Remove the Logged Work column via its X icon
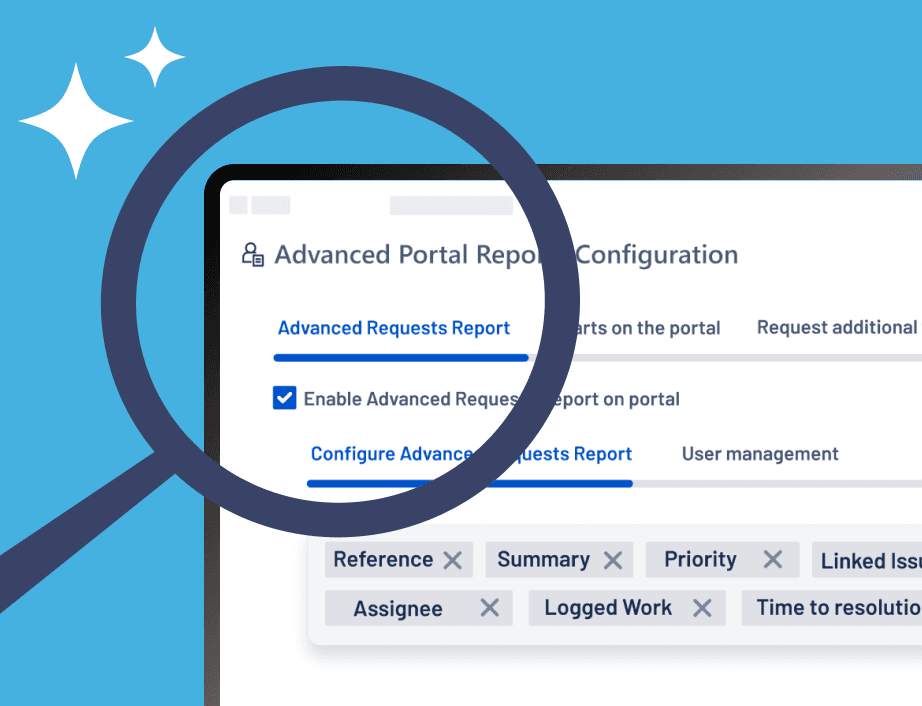This screenshot has width=922, height=706. (700, 608)
